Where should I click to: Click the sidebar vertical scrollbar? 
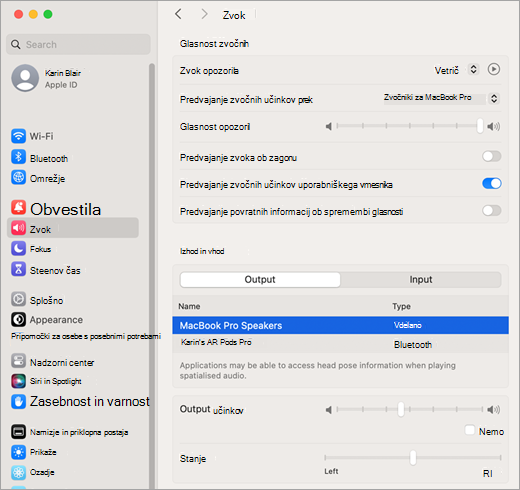(152, 276)
